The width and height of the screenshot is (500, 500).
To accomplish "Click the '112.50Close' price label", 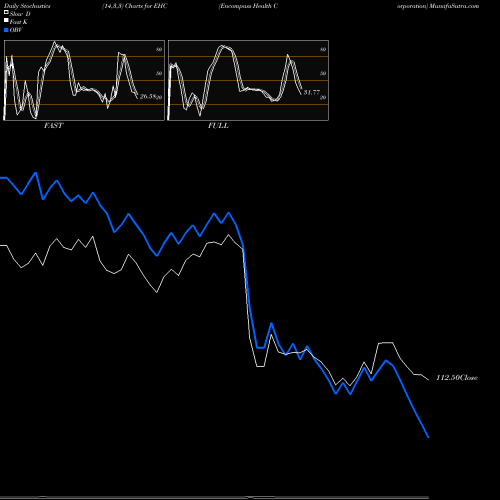I will point(457,378).
